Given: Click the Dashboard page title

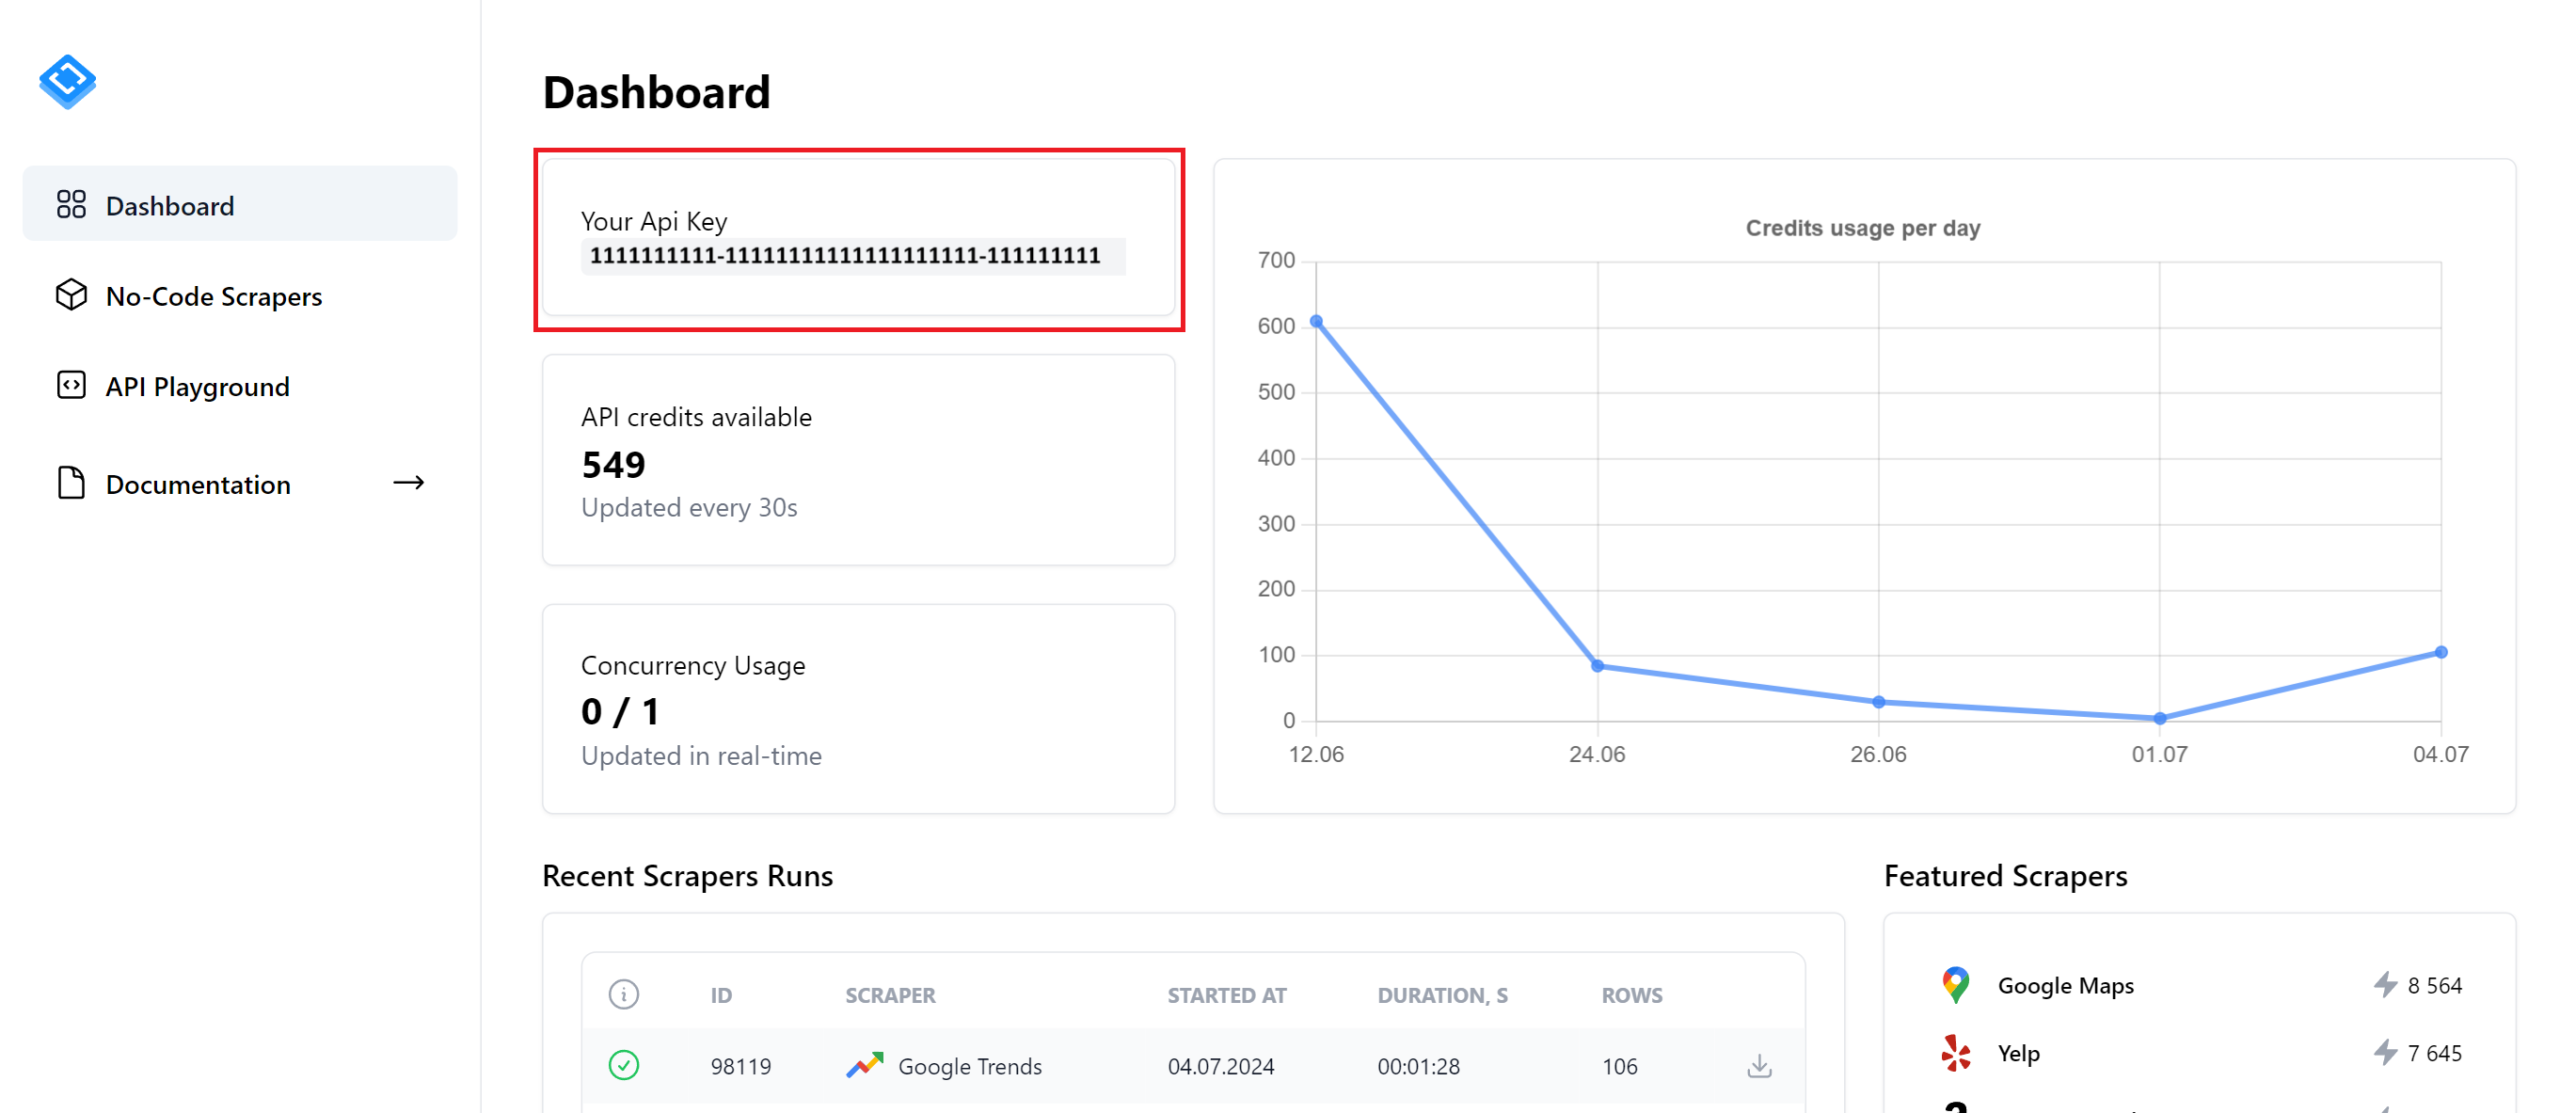Looking at the screenshot, I should point(656,92).
